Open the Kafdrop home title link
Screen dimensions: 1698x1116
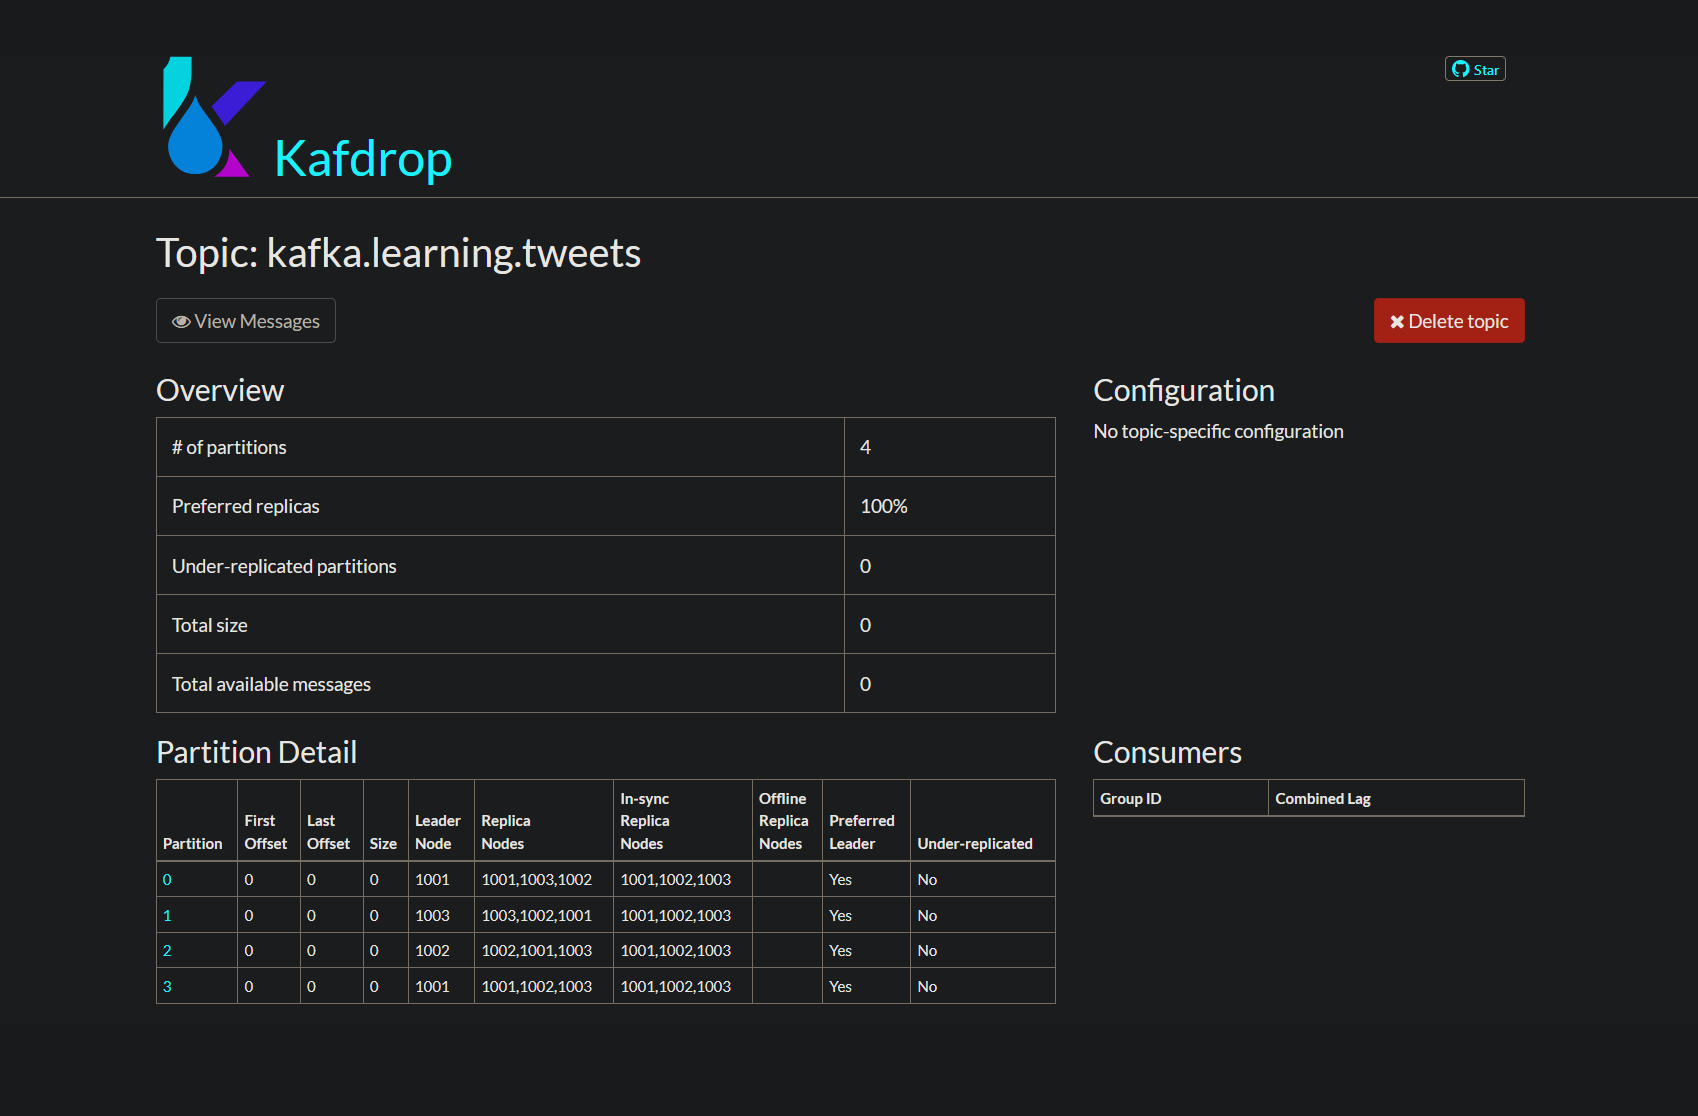pos(363,158)
